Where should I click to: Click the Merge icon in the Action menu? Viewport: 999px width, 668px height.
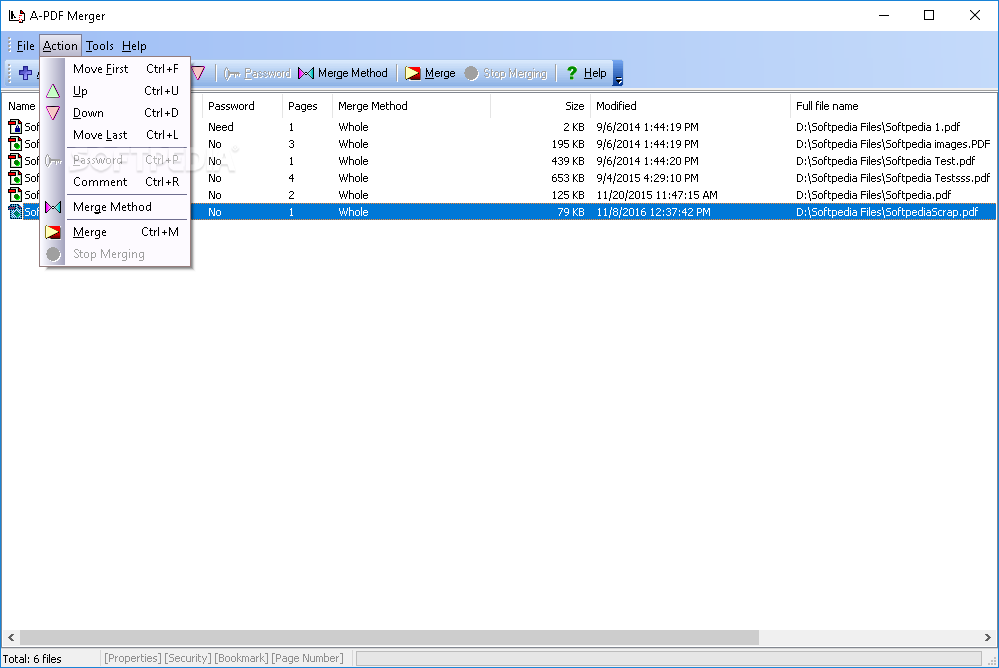click(53, 232)
